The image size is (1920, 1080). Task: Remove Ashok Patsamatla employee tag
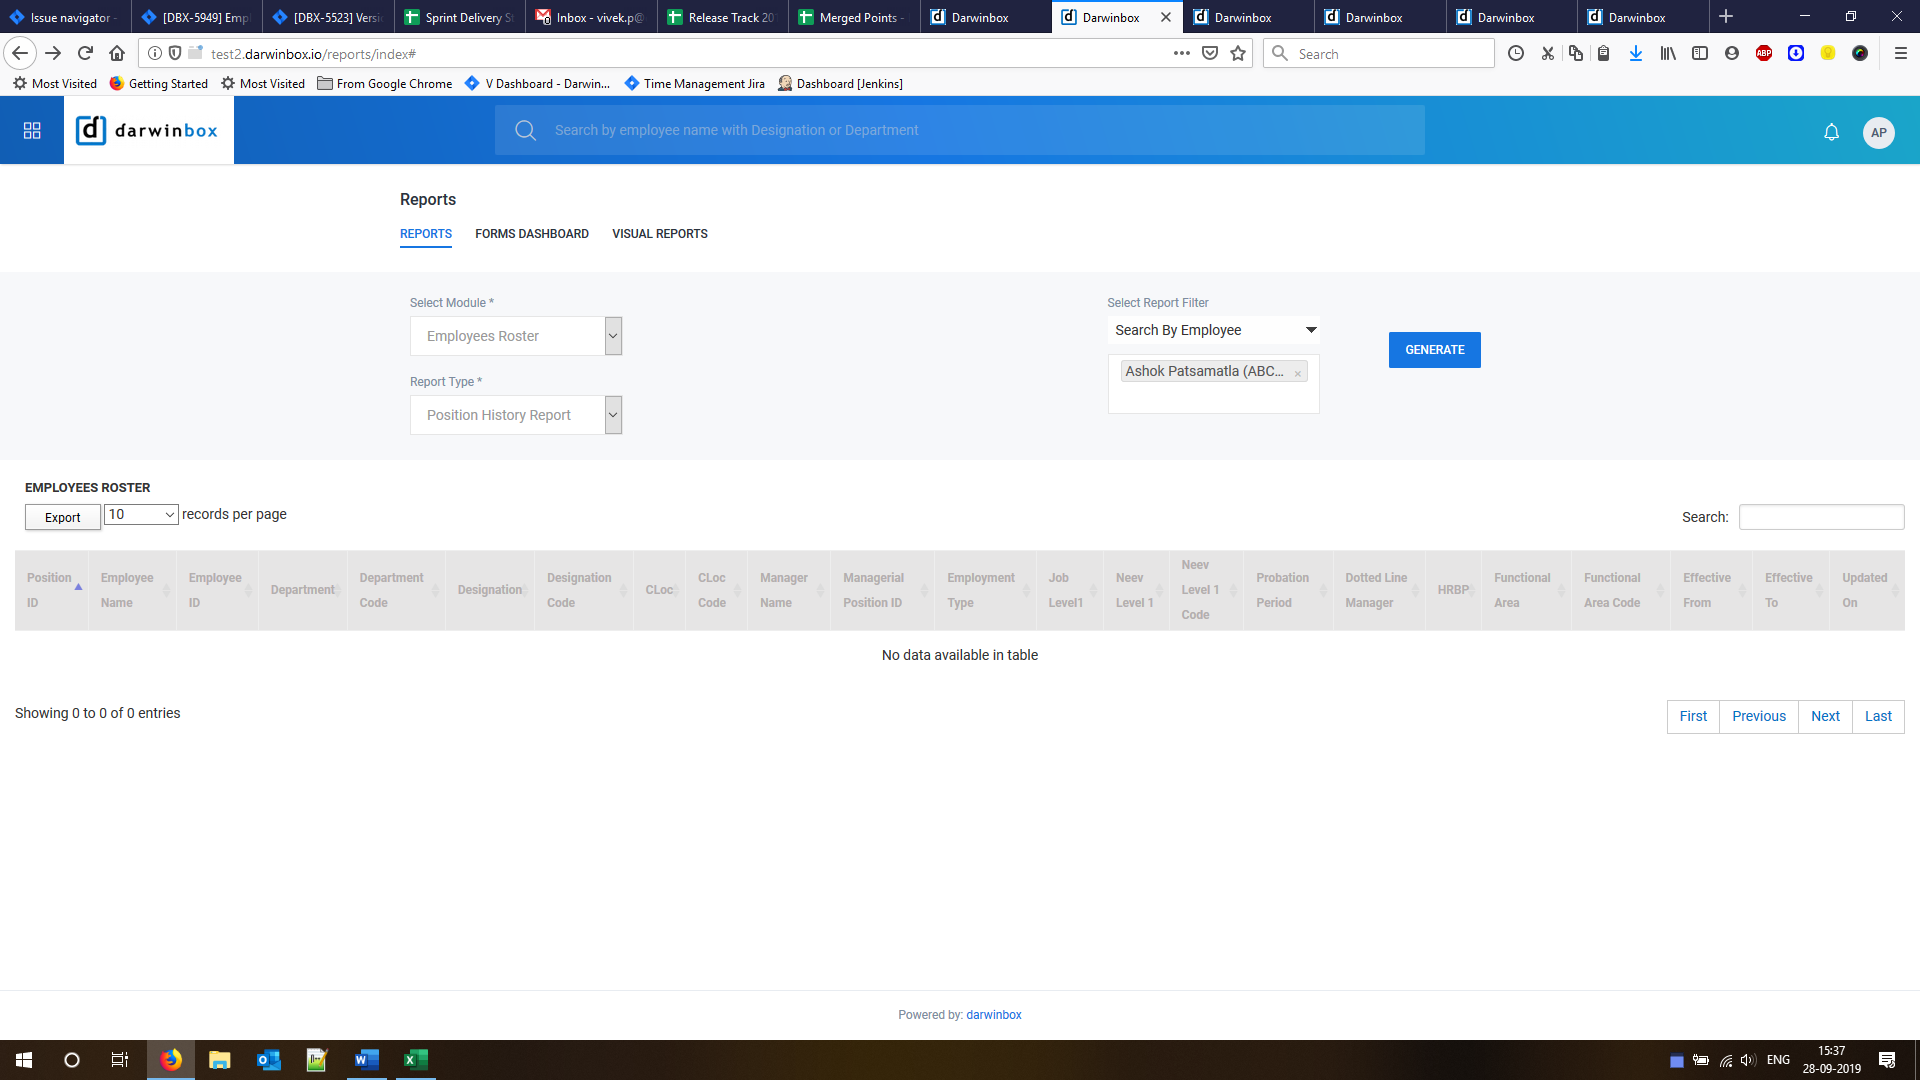click(x=1297, y=373)
